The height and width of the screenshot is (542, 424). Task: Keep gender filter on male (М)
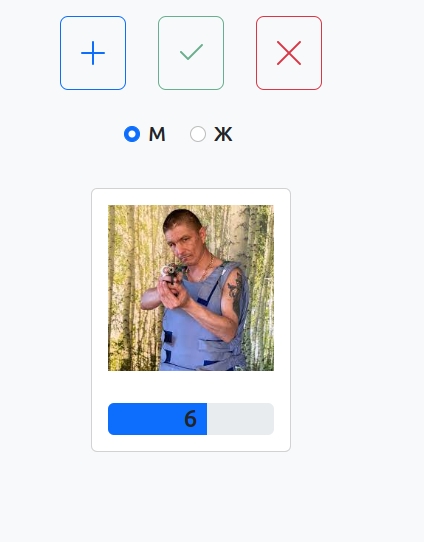pyautogui.click(x=132, y=134)
